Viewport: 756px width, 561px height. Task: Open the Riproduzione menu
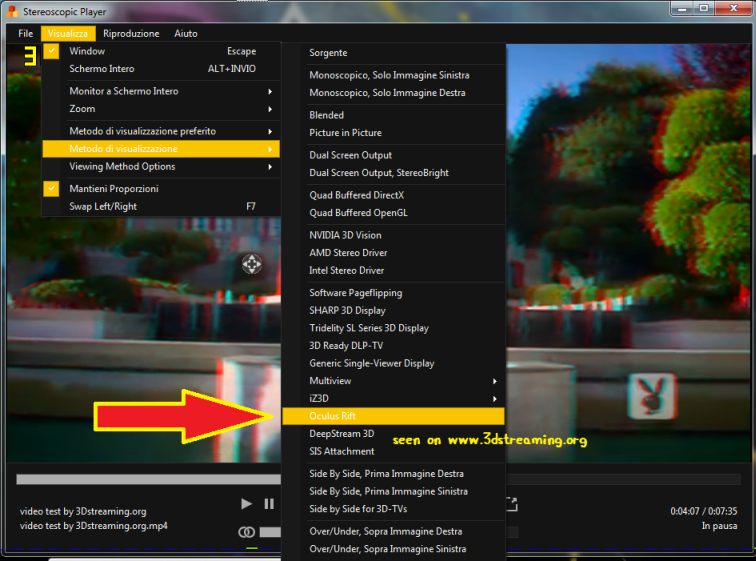131,33
